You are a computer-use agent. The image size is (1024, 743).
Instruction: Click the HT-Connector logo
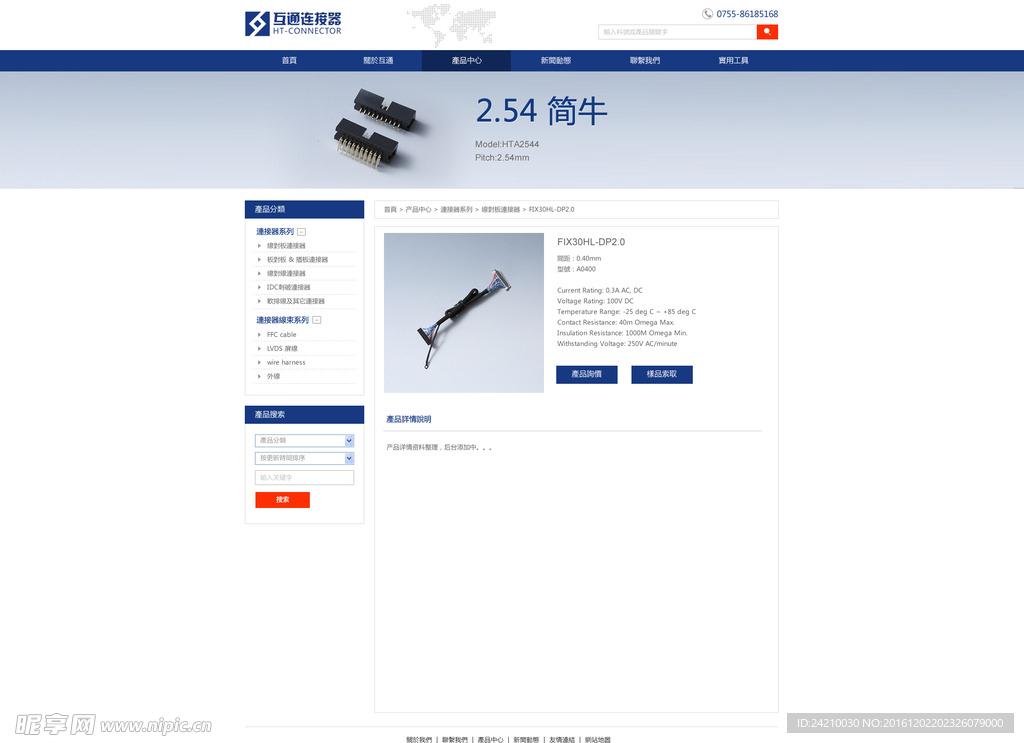point(293,23)
